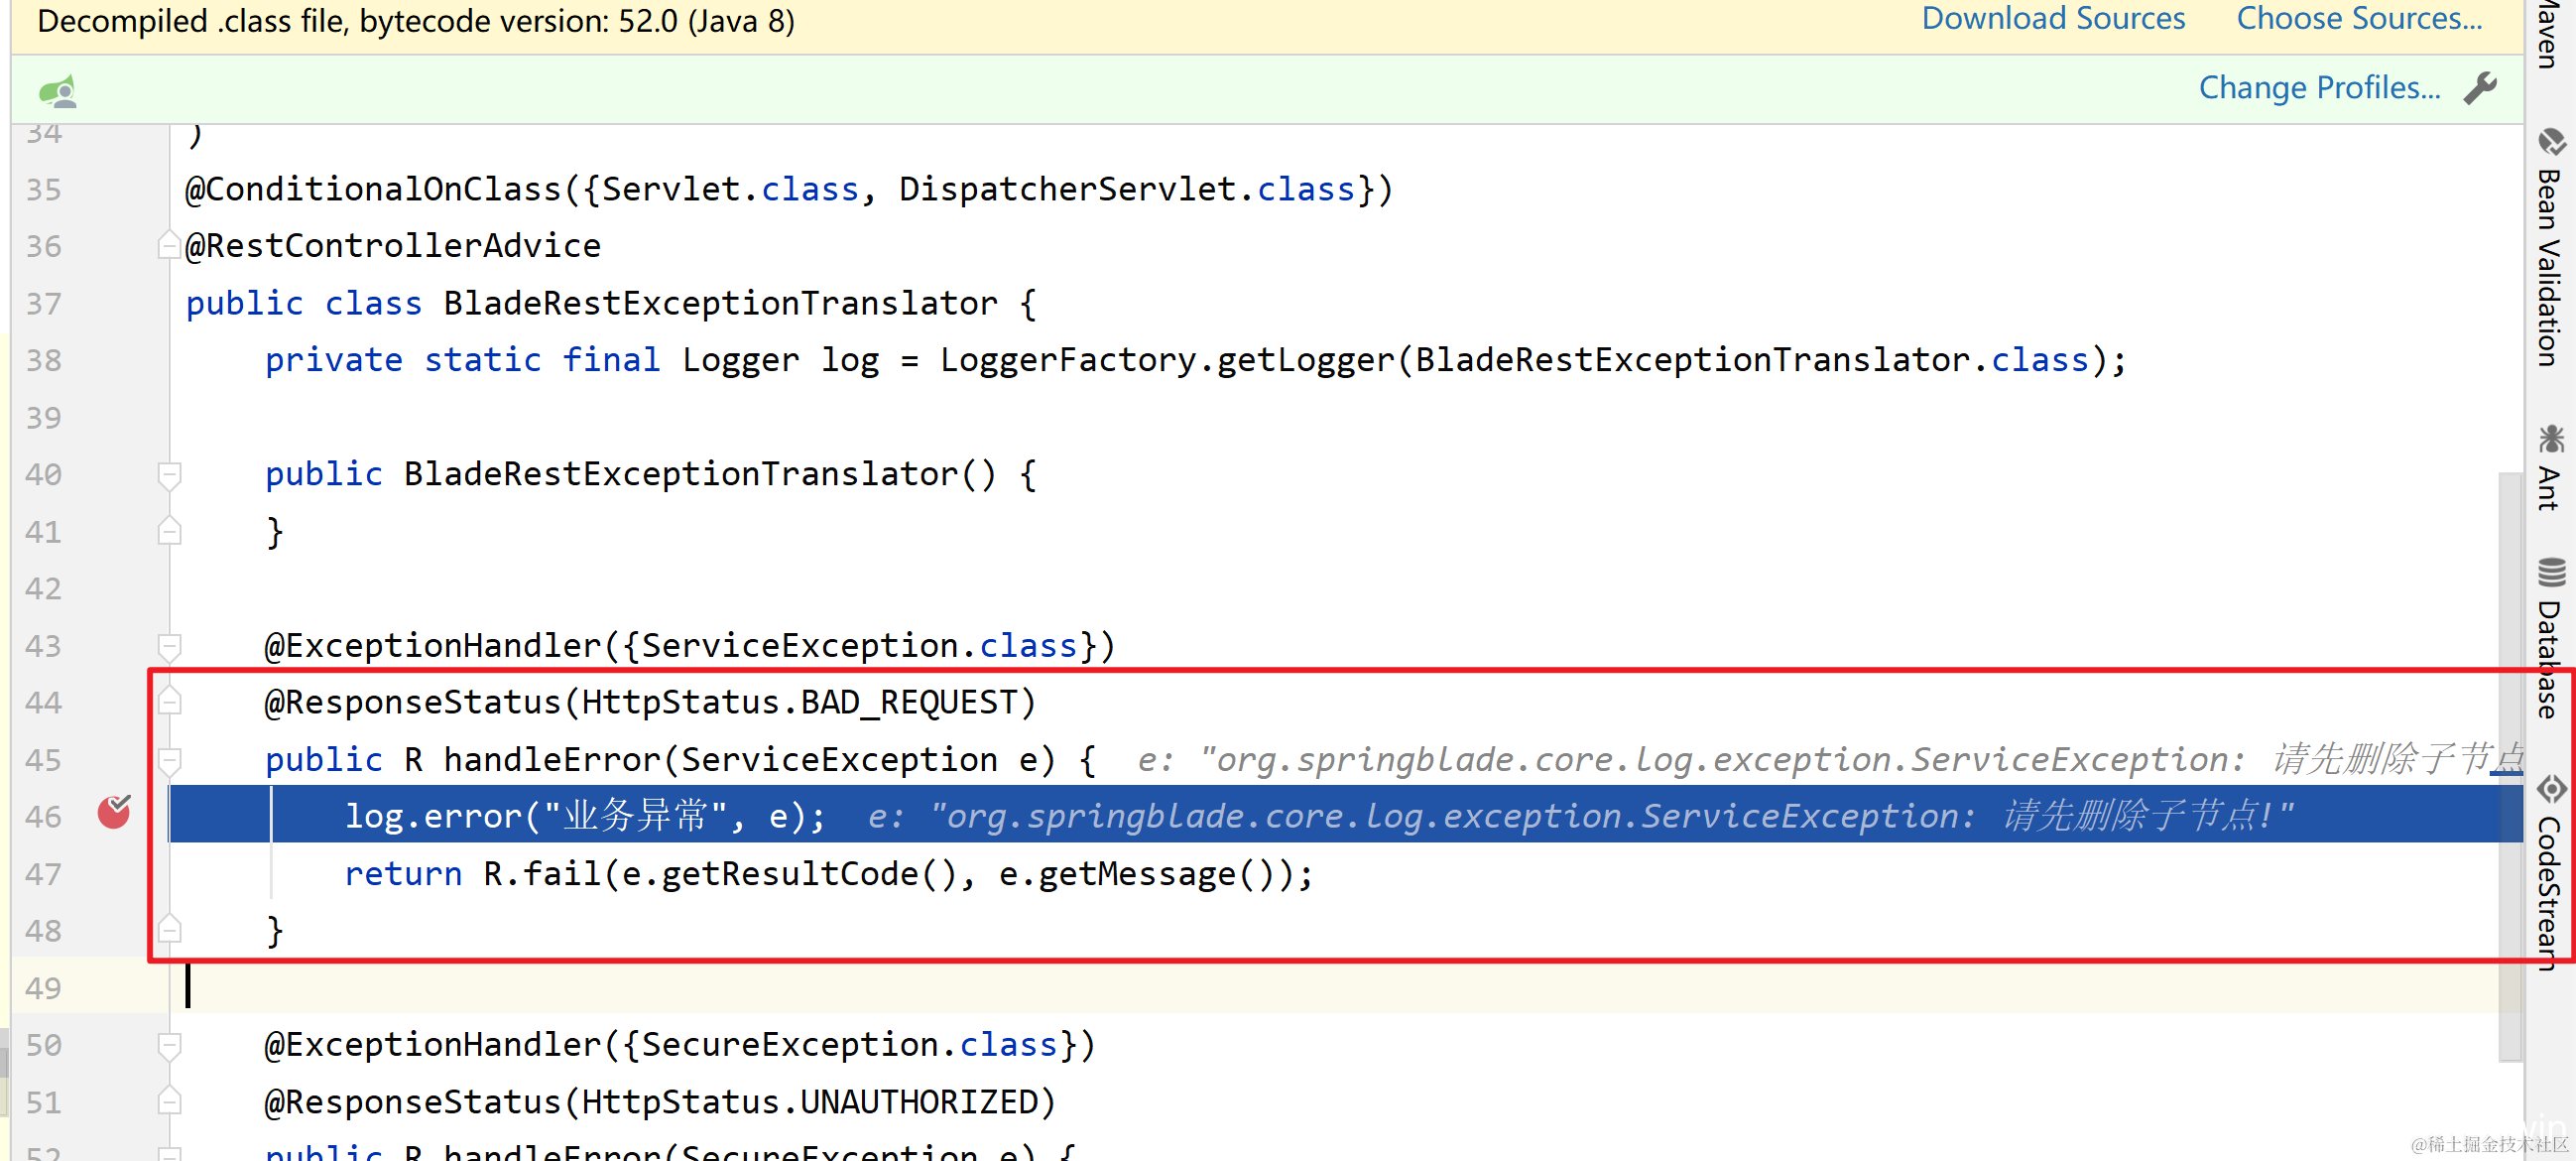Image resolution: width=2576 pixels, height=1161 pixels.
Task: Click the wrench settings icon beside Change Profiles
Action: pos(2480,89)
